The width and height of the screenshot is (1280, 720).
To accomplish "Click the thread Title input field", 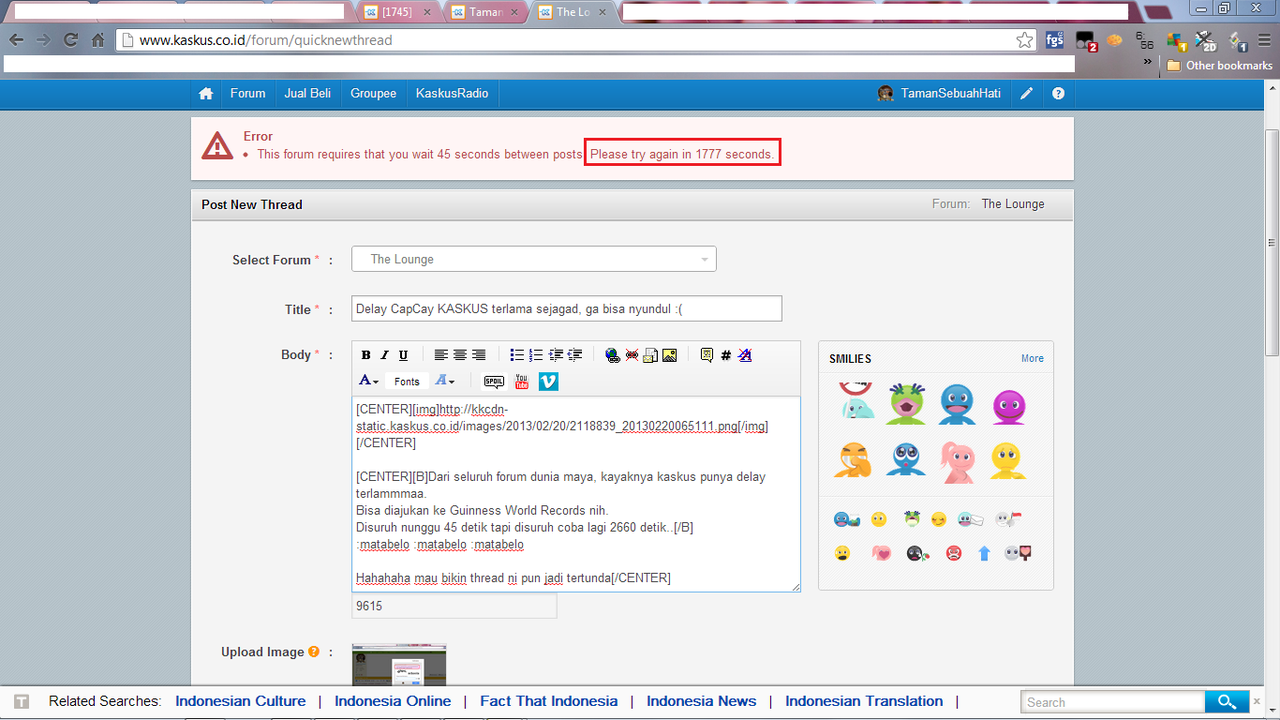I will 567,309.
